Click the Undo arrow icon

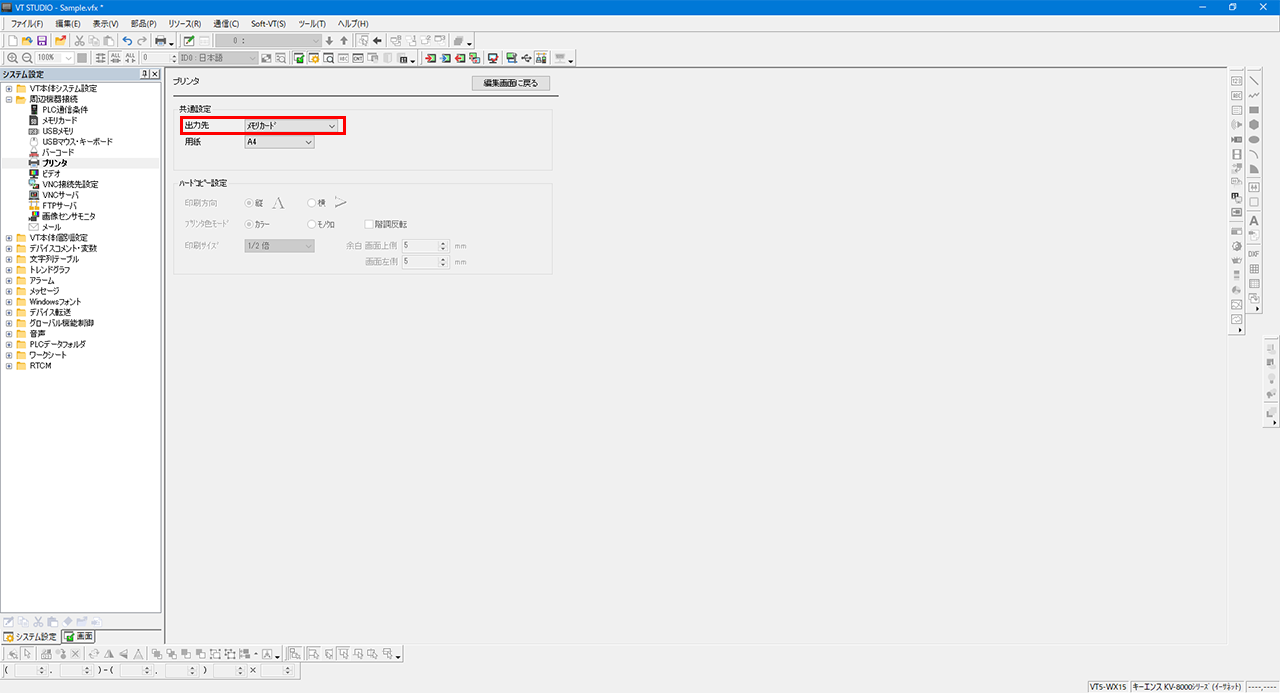coord(127,41)
